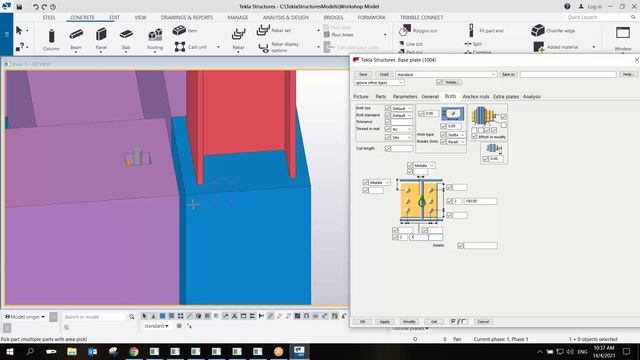
Task: Open the Thread in material dropdown
Action: tap(402, 129)
